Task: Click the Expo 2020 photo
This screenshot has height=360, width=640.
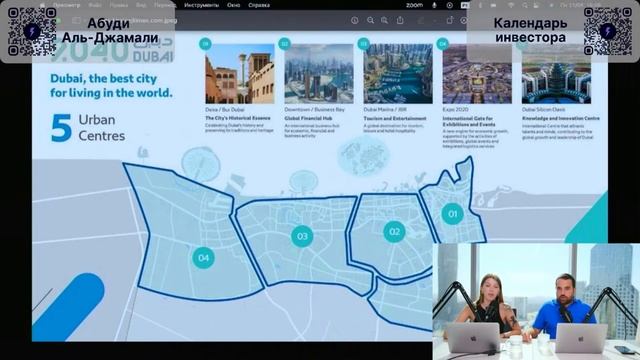Action: click(x=477, y=73)
